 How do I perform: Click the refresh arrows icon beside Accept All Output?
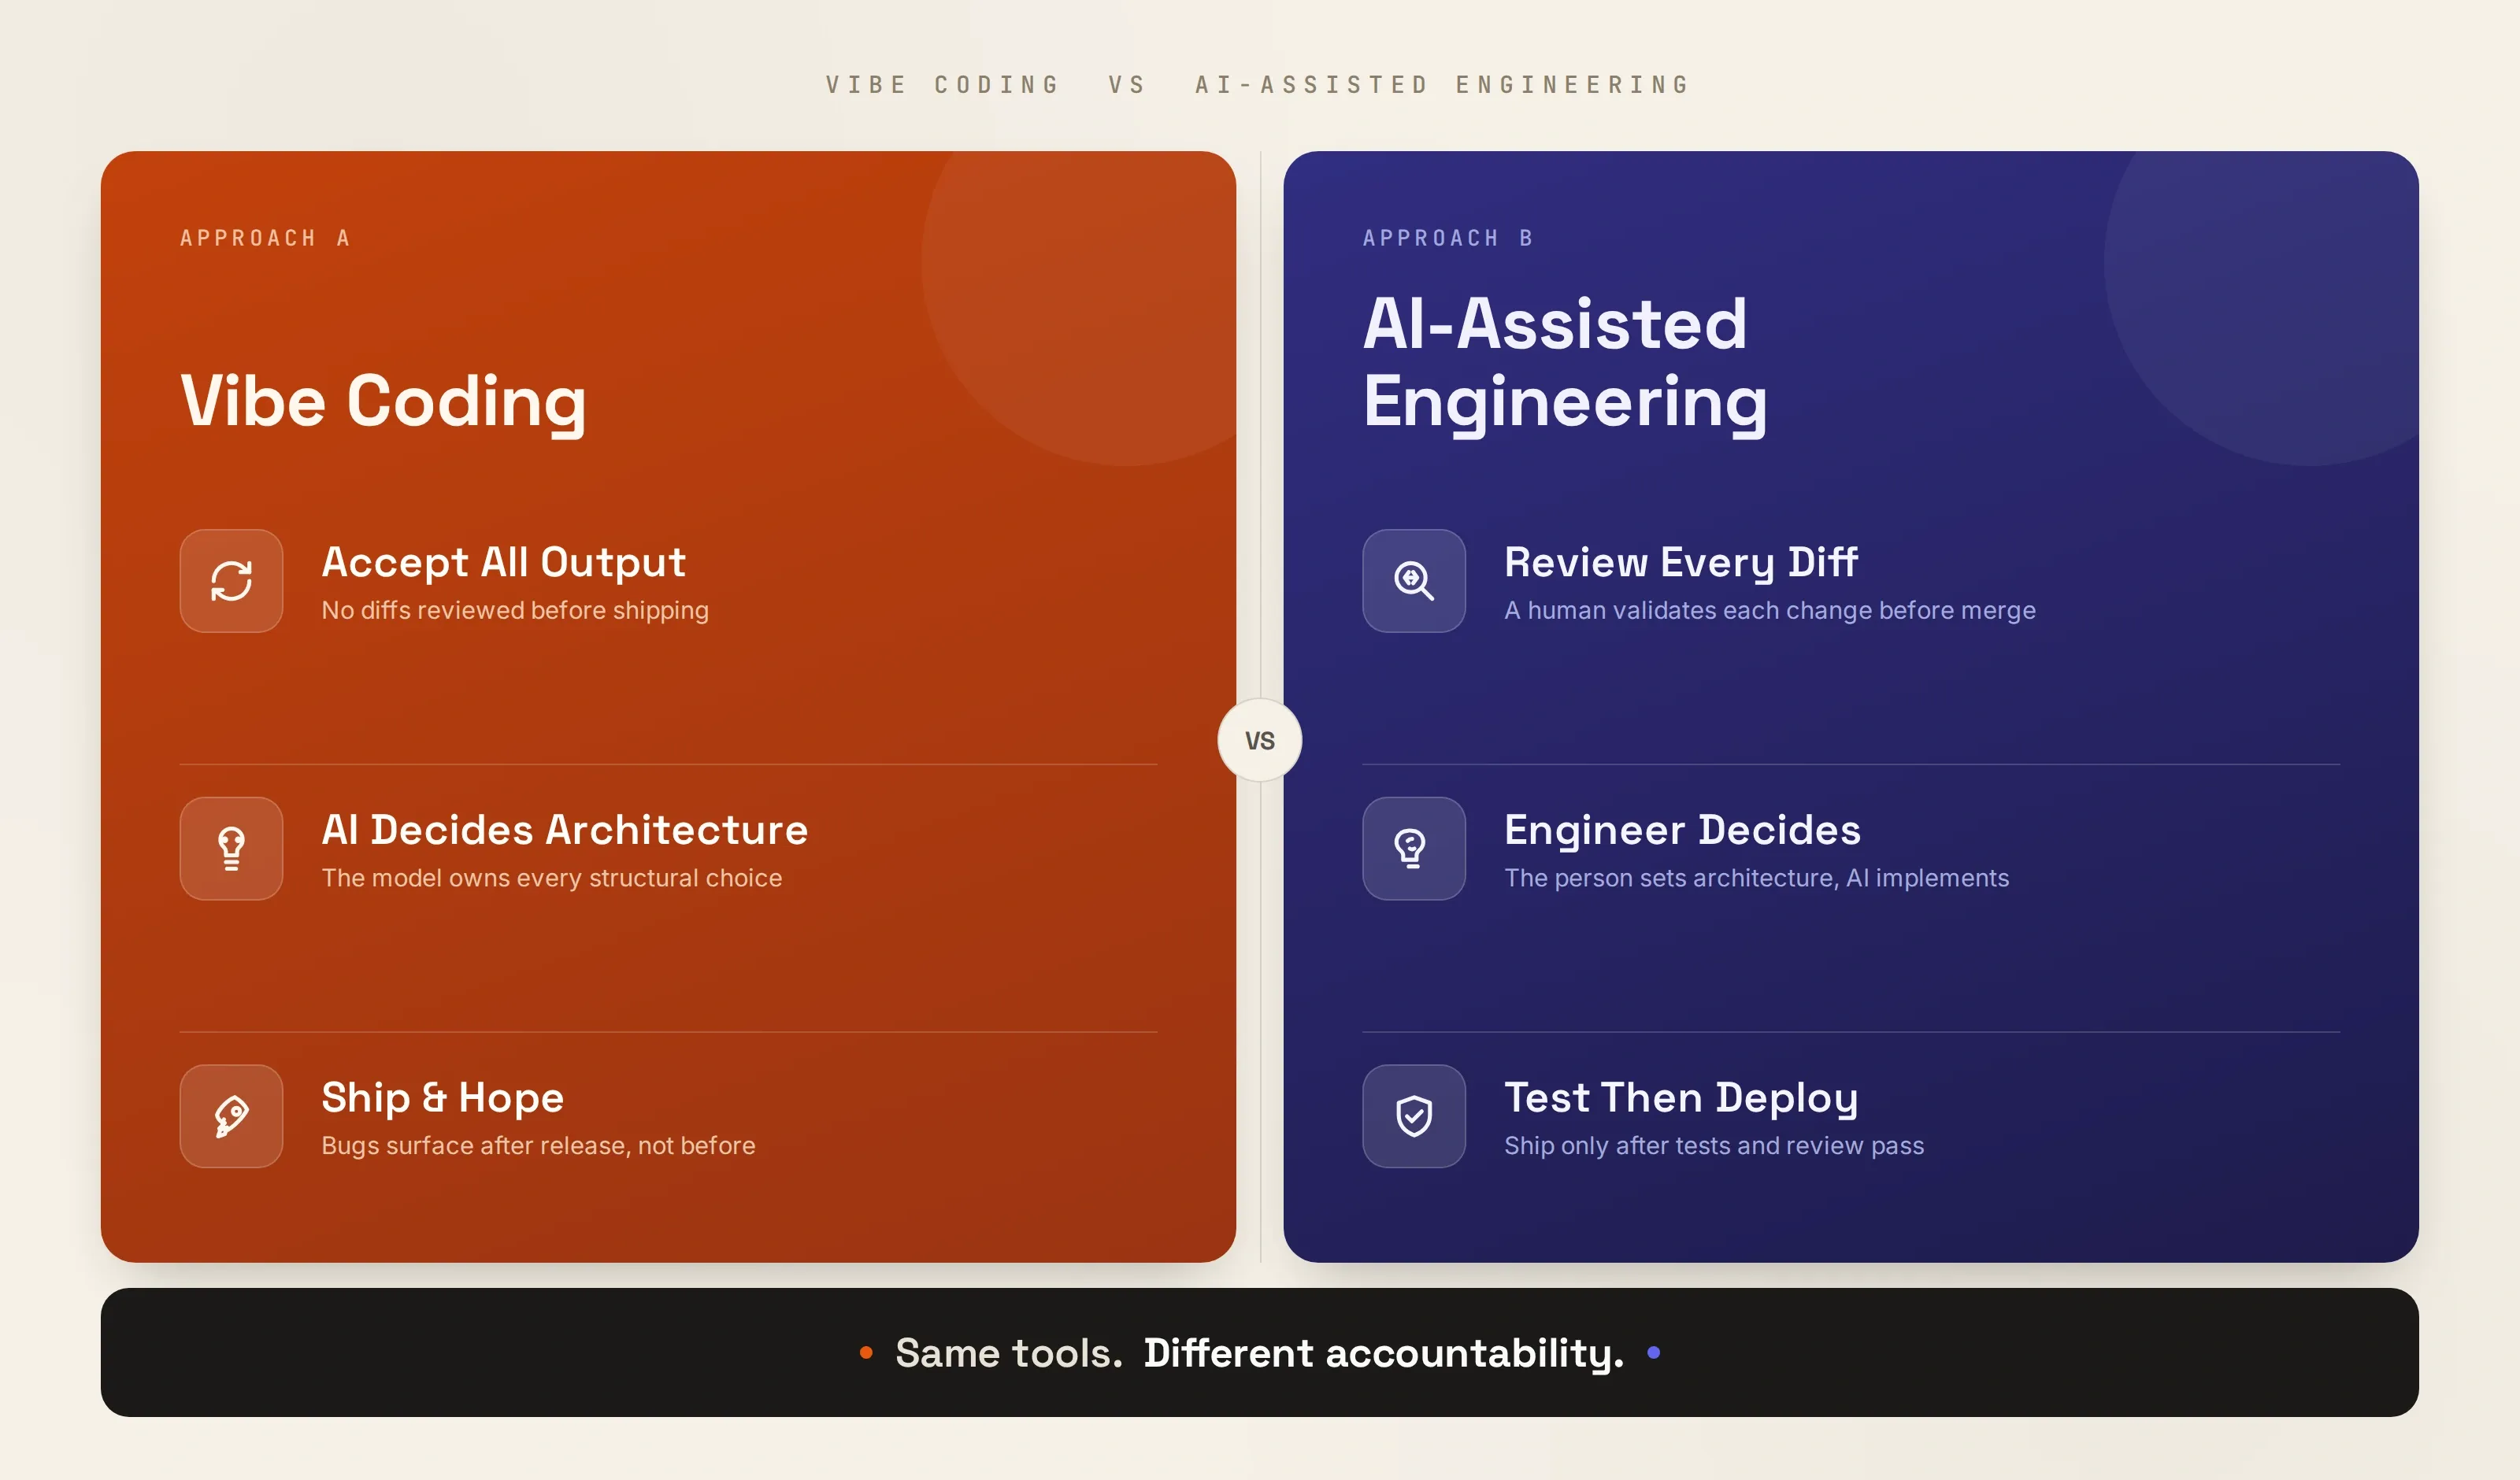[231, 581]
